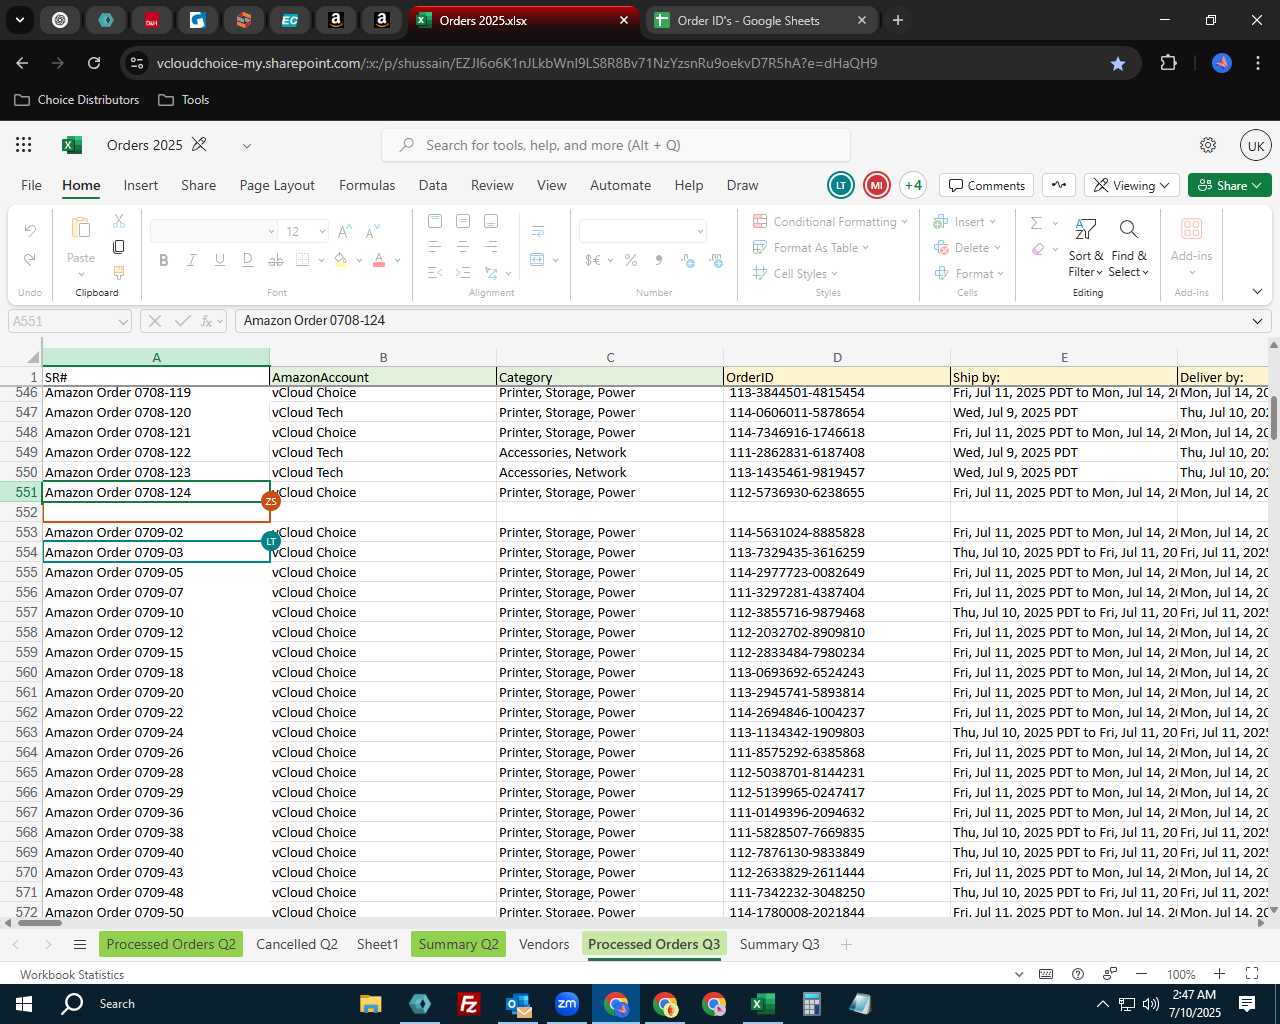Expand the formula bar chevron
Image resolution: width=1280 pixels, height=1024 pixels.
pos(1257,321)
